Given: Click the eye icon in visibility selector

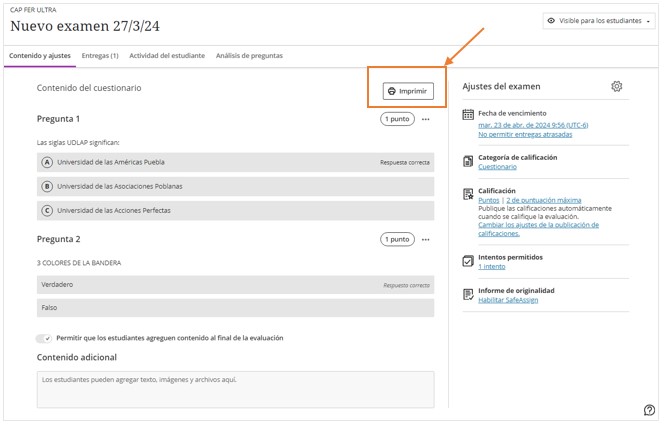Looking at the screenshot, I should point(551,21).
